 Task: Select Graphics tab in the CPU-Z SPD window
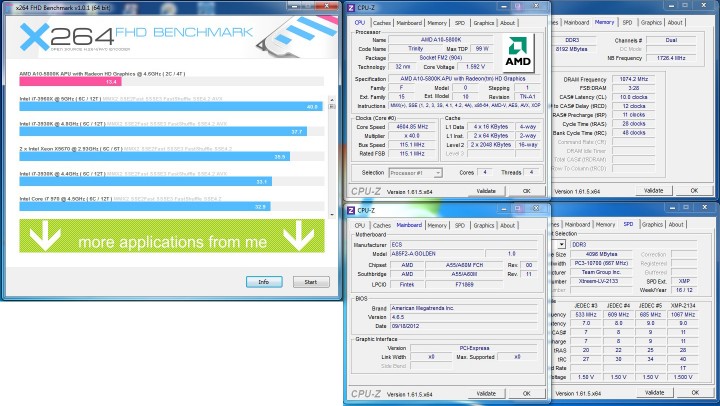[x=652, y=225]
